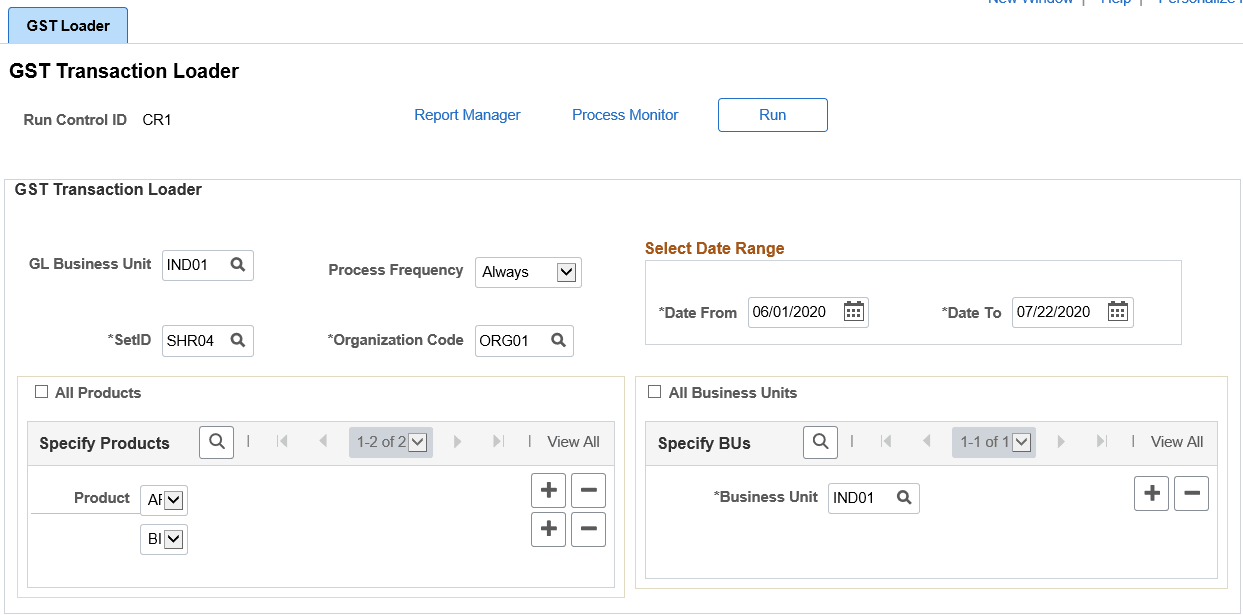Click the Run button
This screenshot has width=1243, height=615.
pos(772,114)
